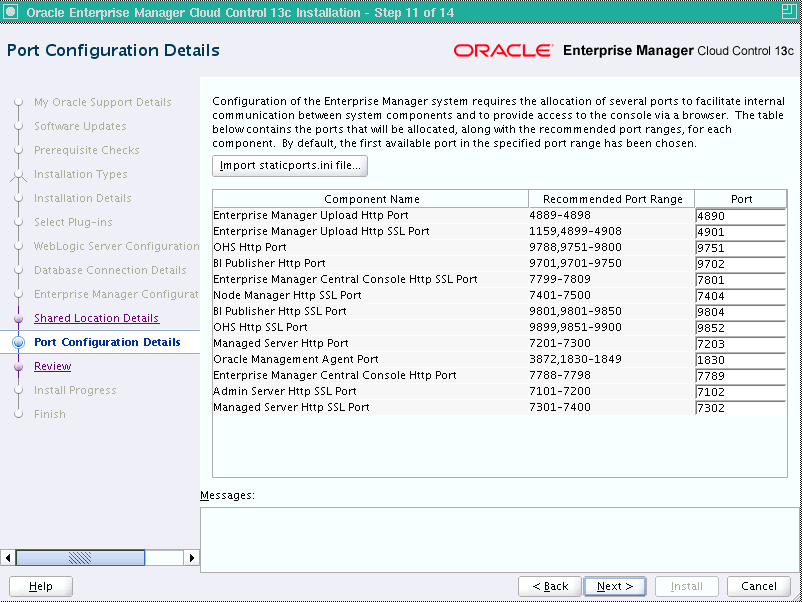Select the Node Manager Http SSL Port name

point(287,295)
